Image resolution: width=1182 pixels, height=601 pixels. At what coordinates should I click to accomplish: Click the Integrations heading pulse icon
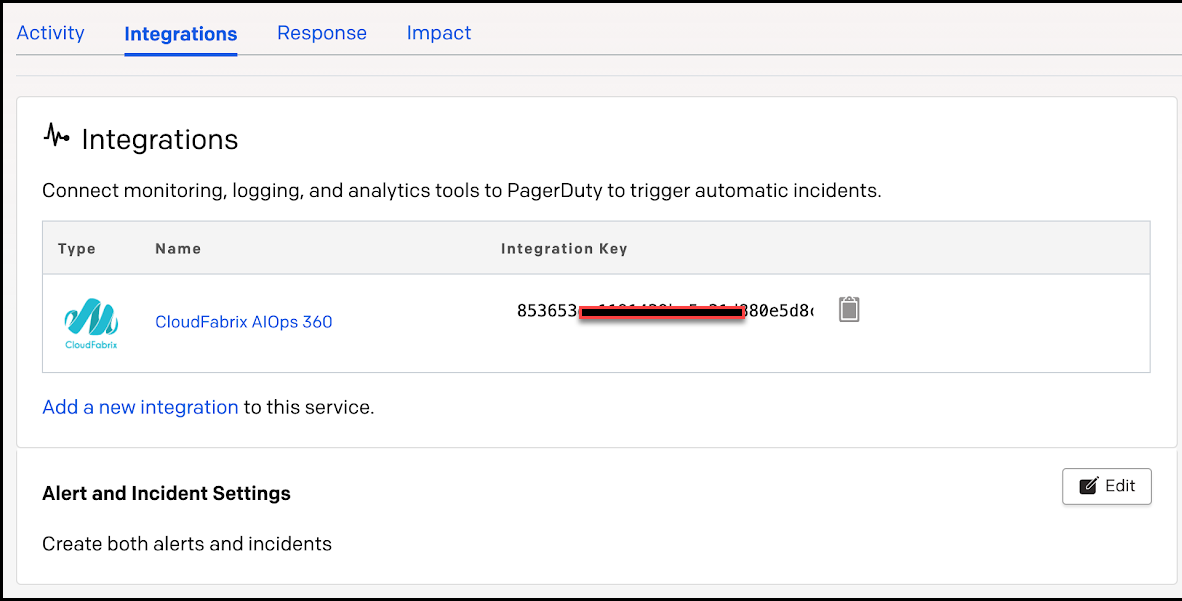(x=57, y=136)
